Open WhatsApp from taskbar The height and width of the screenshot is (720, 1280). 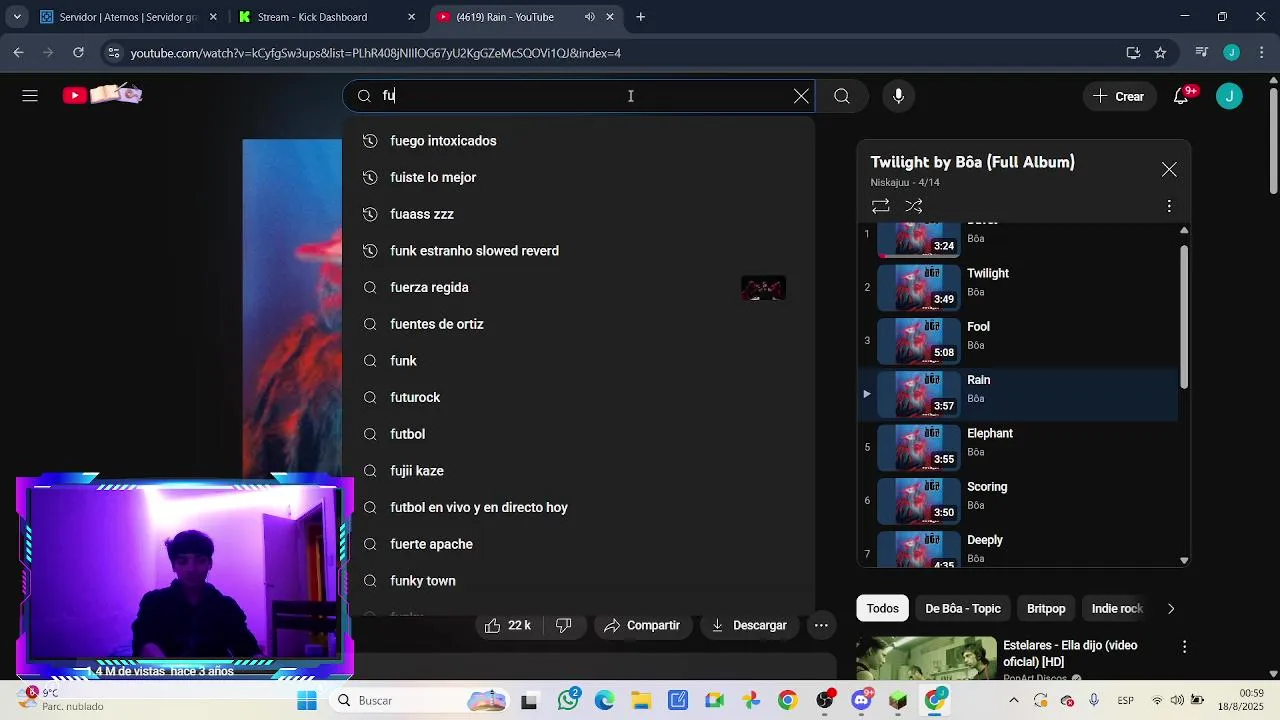pyautogui.click(x=570, y=701)
